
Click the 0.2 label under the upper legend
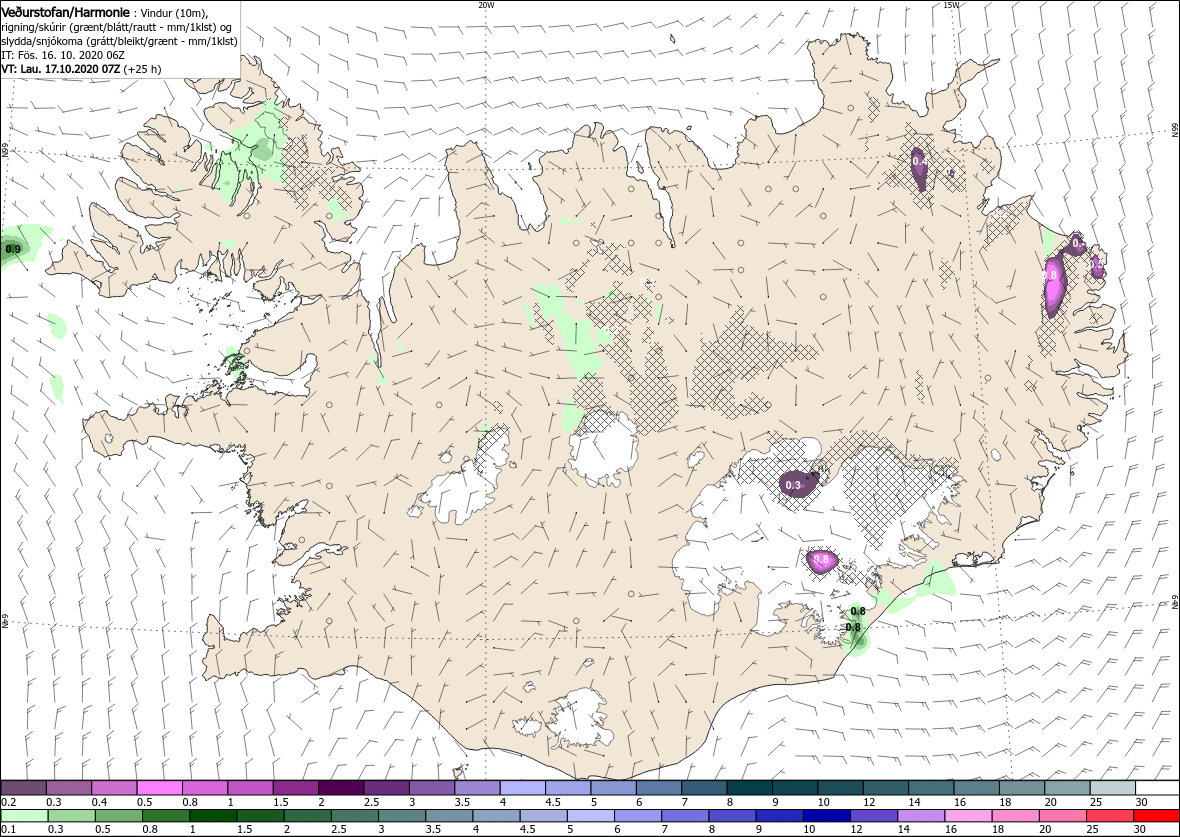[8, 802]
